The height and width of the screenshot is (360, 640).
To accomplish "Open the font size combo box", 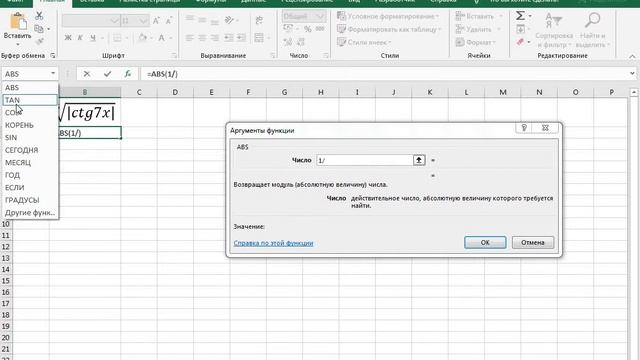I will [135, 20].
